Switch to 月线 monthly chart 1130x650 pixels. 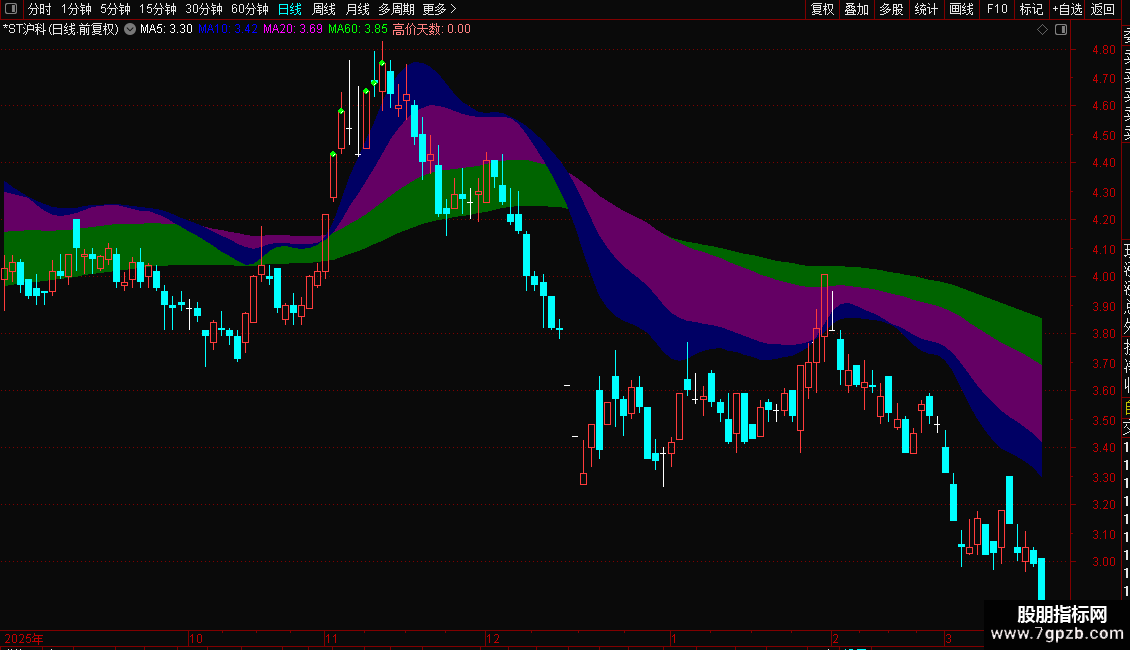(357, 9)
